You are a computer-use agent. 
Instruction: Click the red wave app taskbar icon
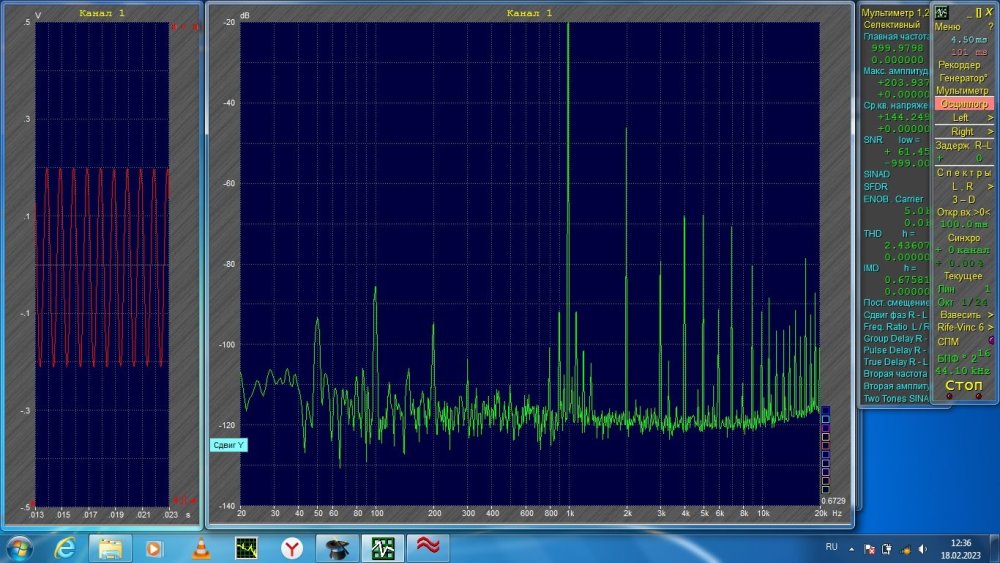click(427, 548)
